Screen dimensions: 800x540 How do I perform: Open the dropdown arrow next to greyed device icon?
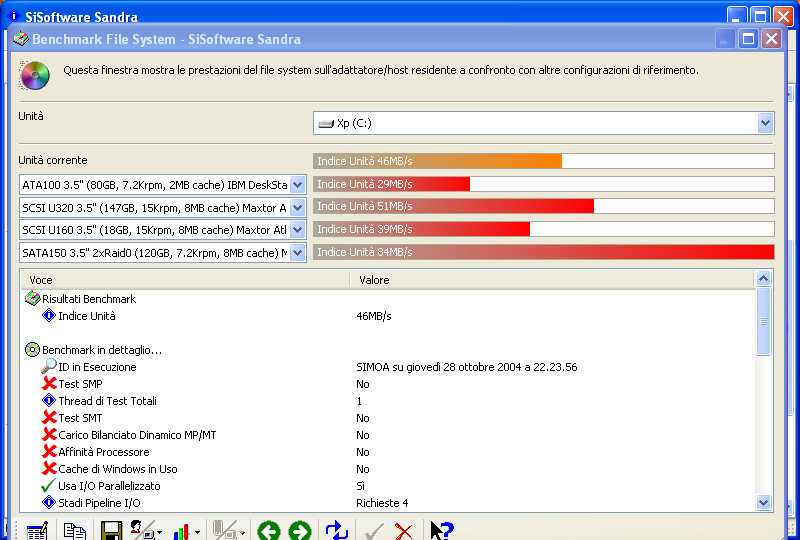click(241, 533)
